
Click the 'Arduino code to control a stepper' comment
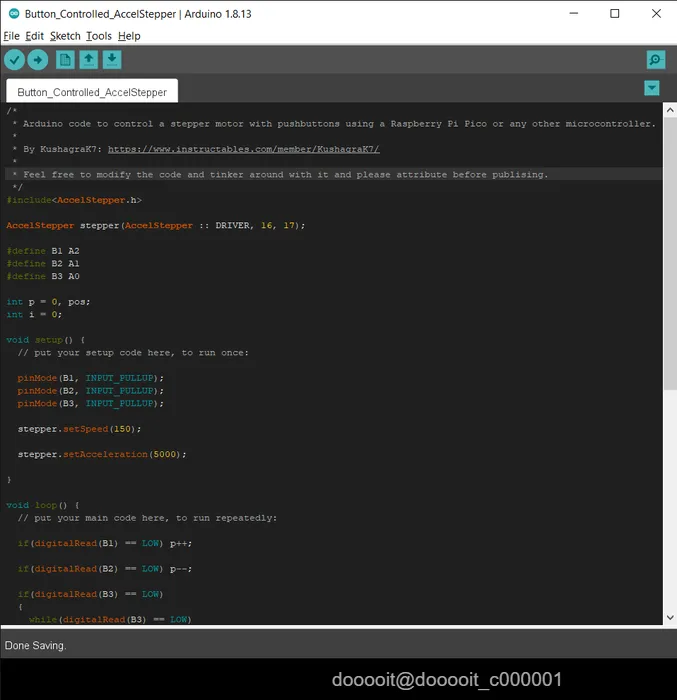click(334, 124)
